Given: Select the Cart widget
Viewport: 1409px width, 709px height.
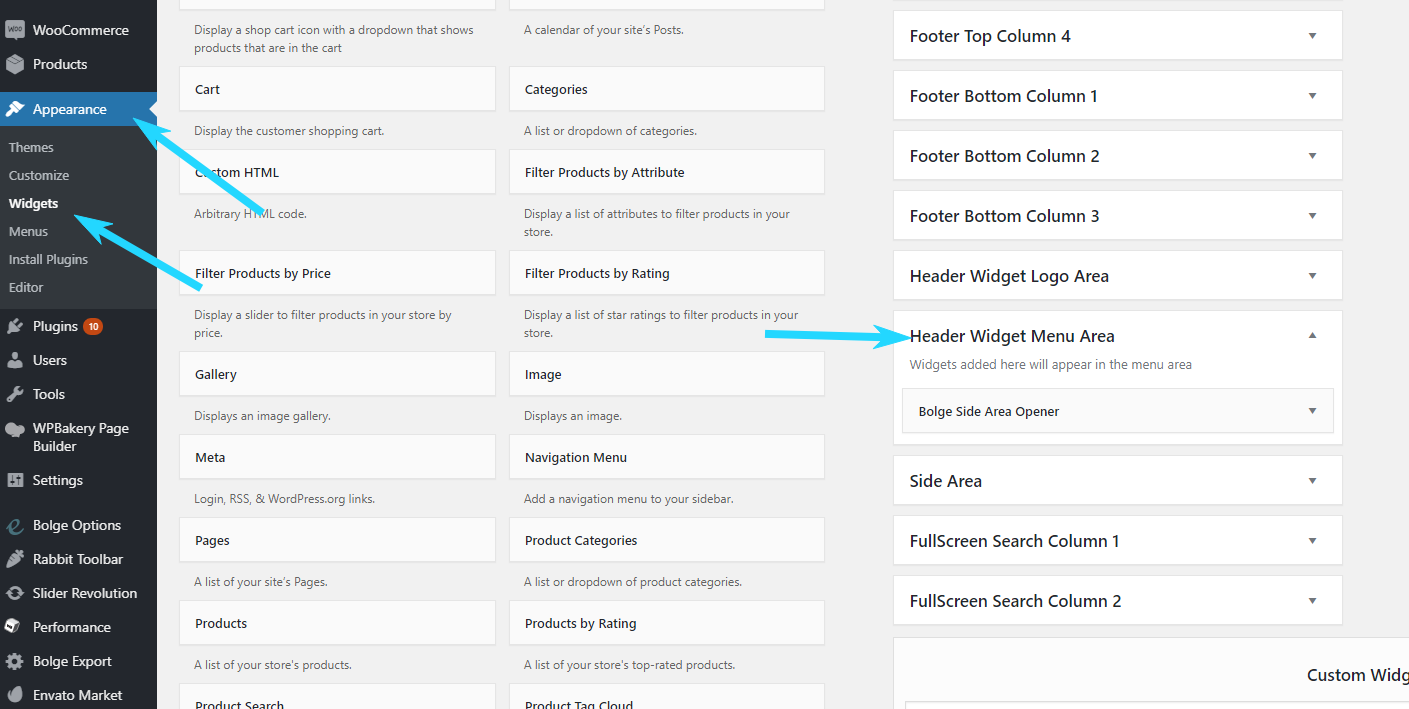Looking at the screenshot, I should coord(337,89).
